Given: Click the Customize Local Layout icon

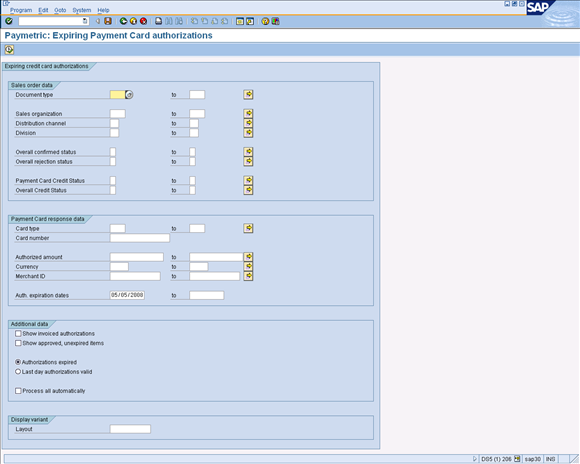Looking at the screenshot, I should point(276,21).
